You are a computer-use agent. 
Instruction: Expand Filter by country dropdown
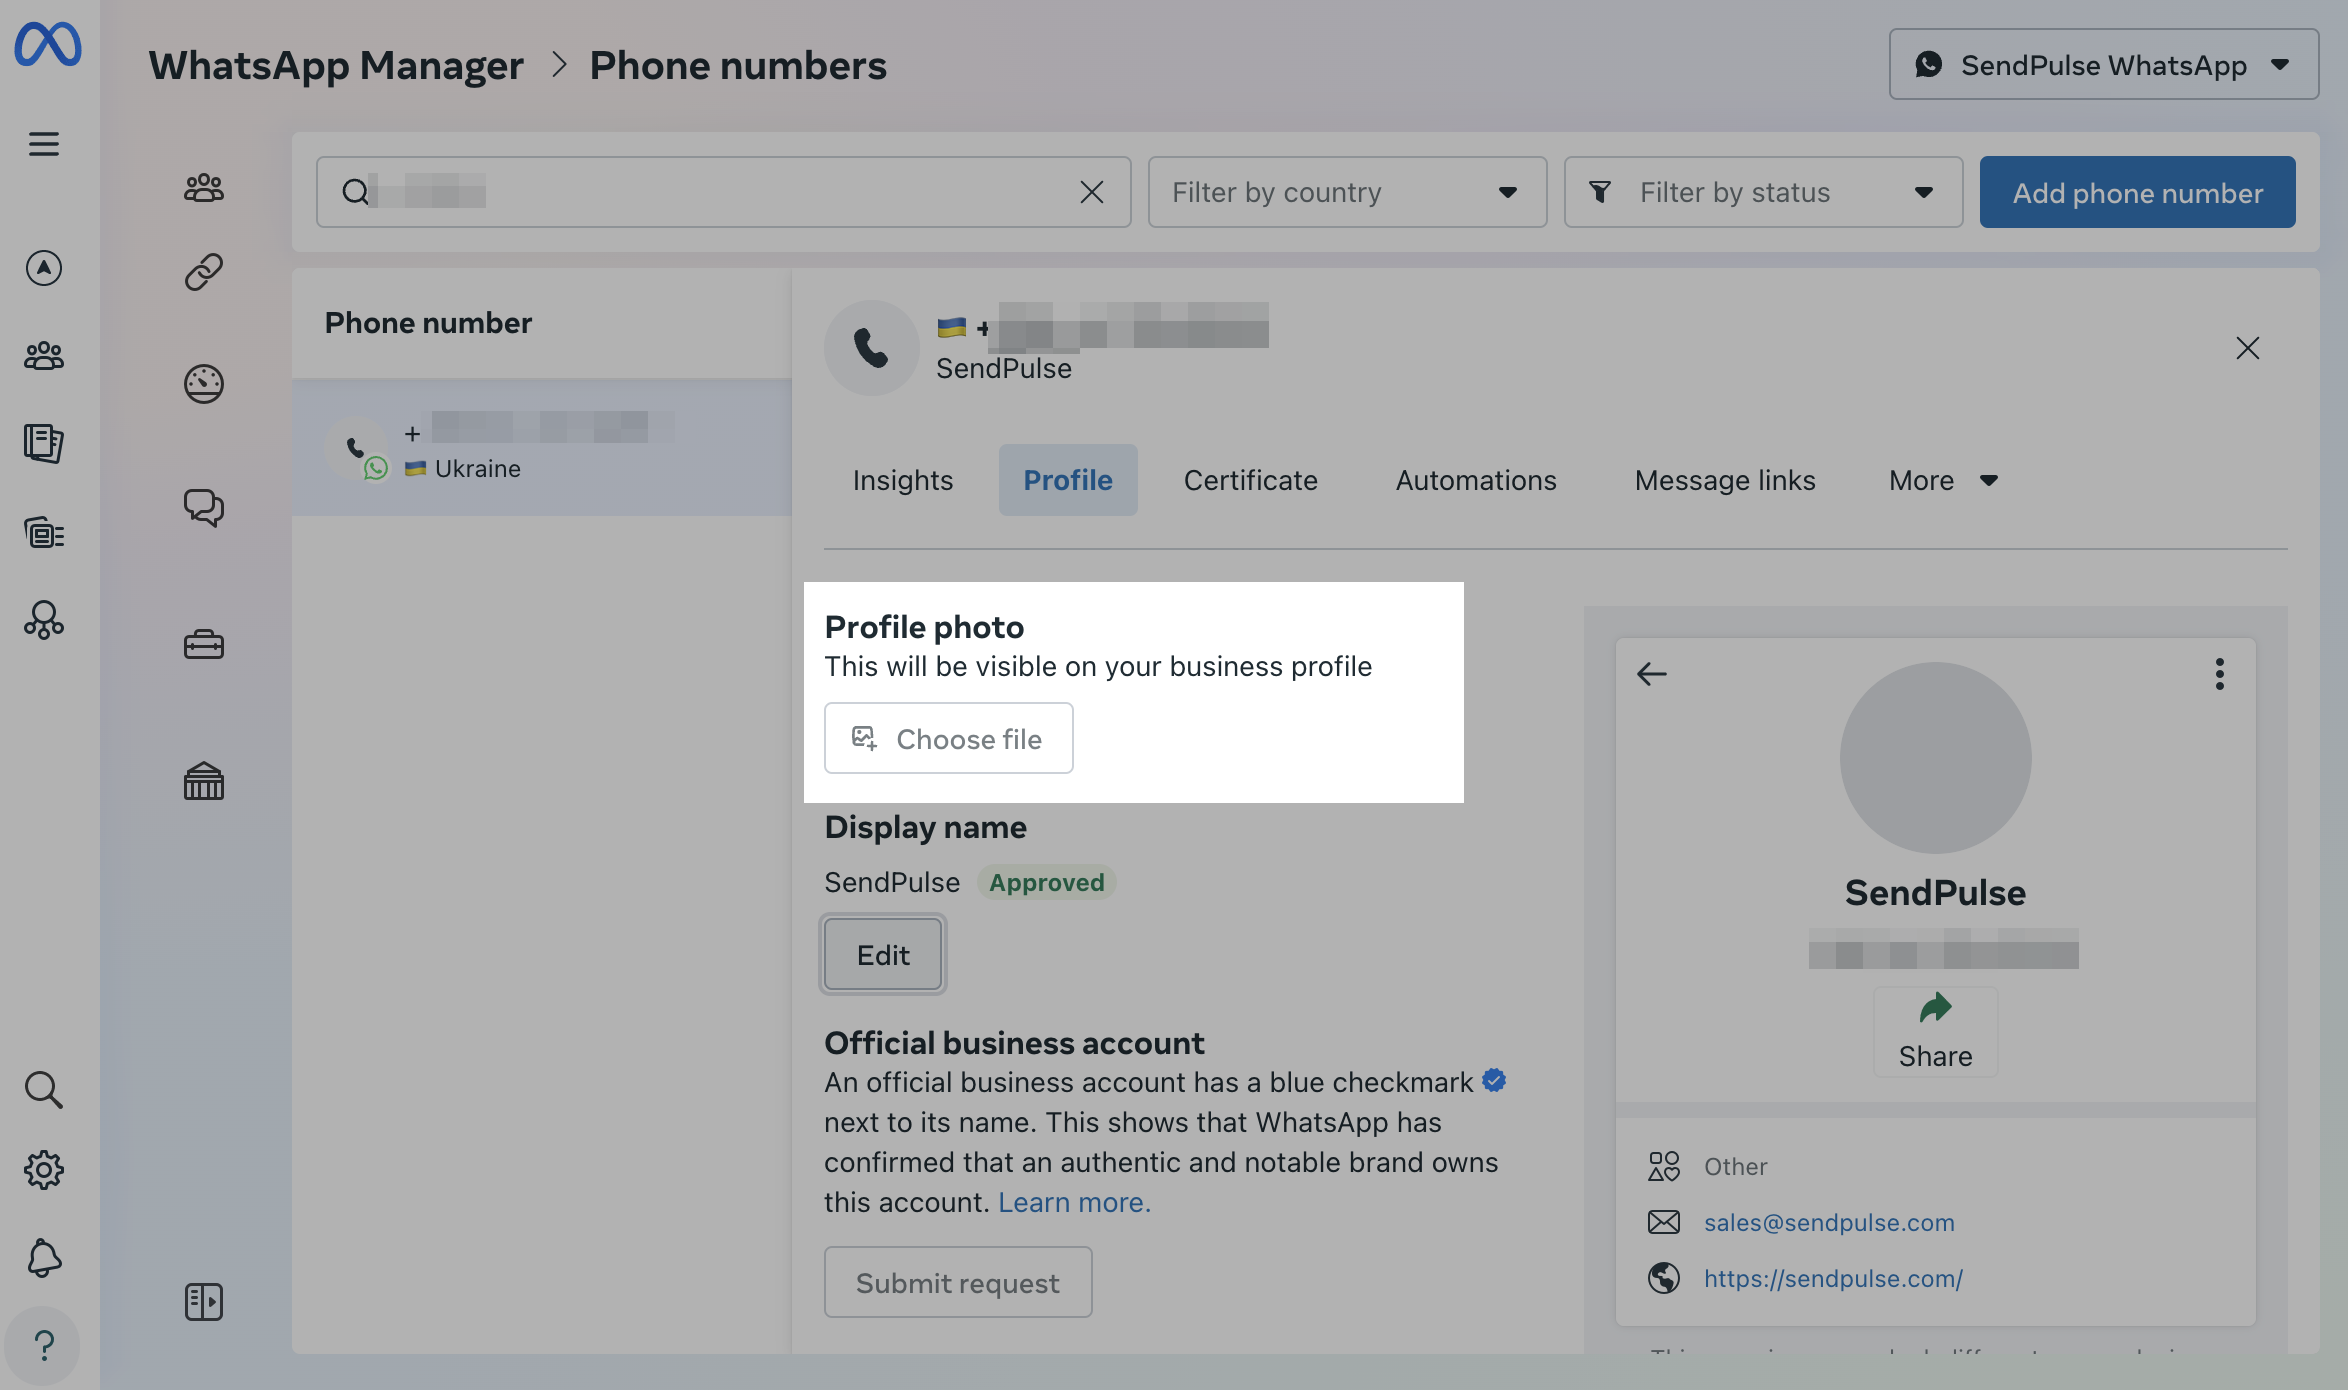[x=1346, y=192]
